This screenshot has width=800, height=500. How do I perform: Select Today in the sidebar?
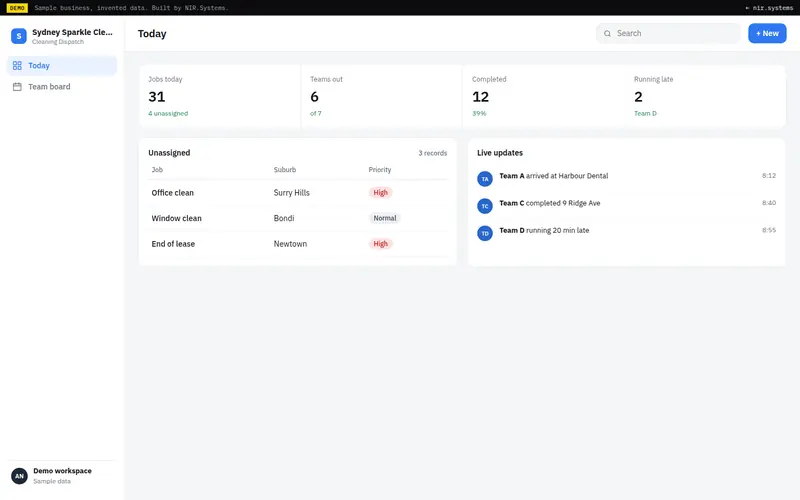click(62, 65)
